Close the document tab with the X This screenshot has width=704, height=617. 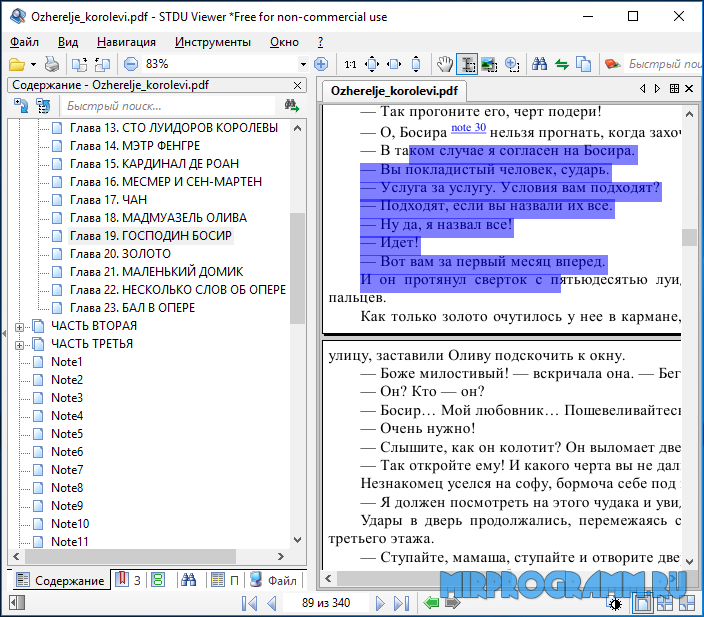pyautogui.click(x=689, y=89)
